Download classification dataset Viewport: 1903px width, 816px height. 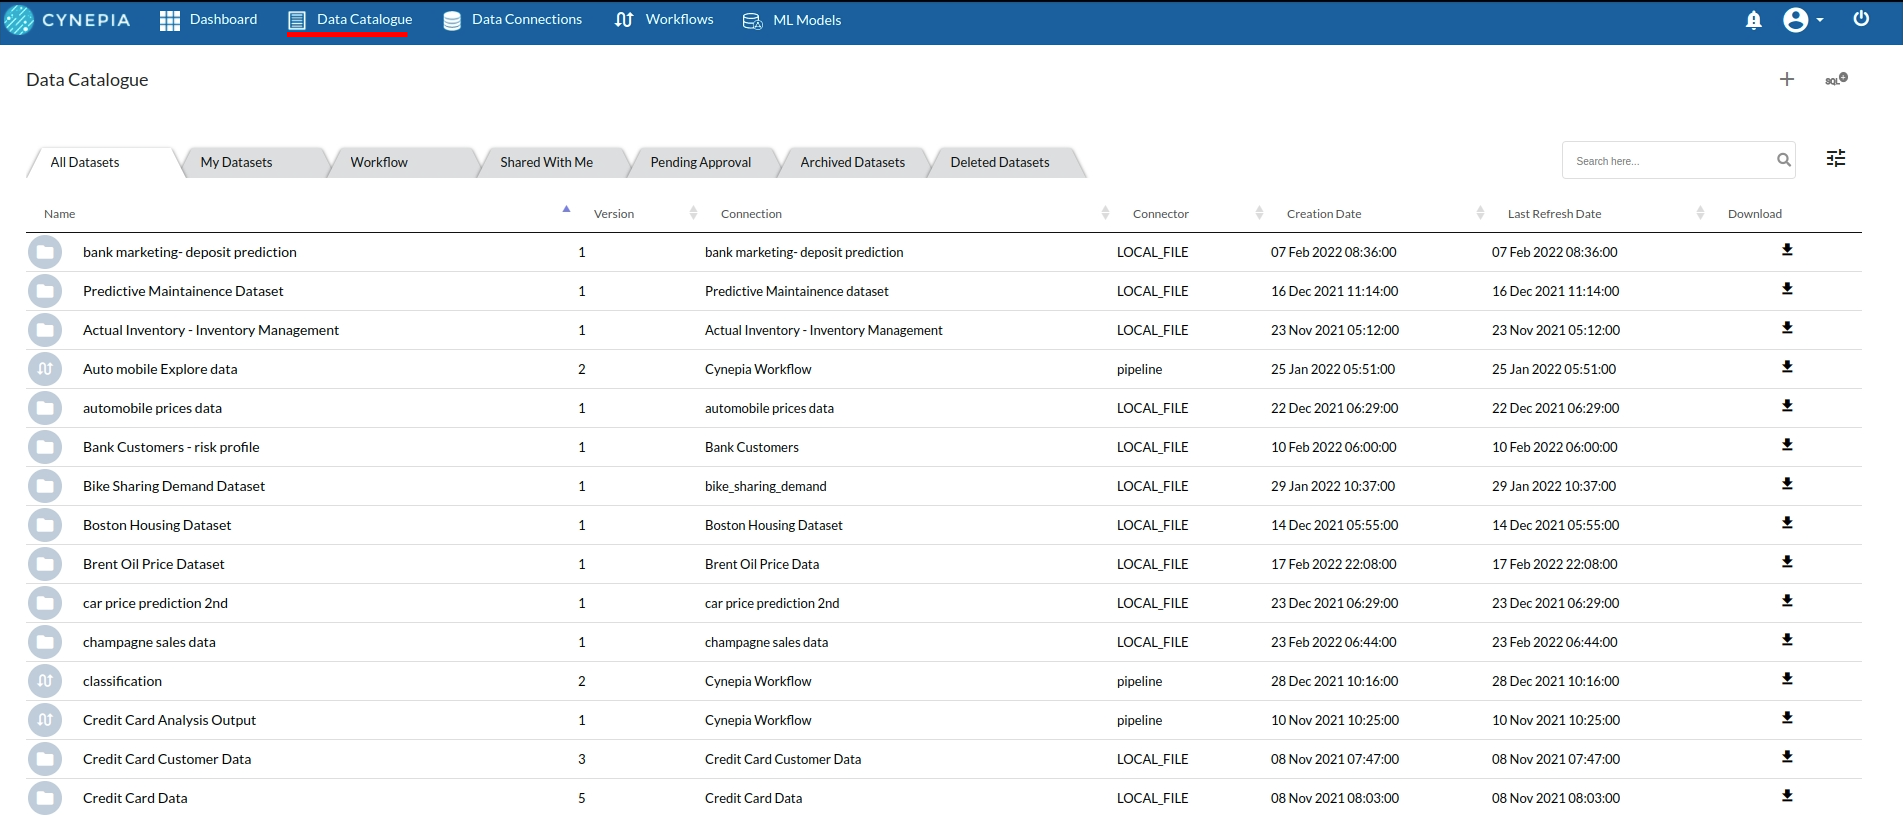click(1787, 679)
